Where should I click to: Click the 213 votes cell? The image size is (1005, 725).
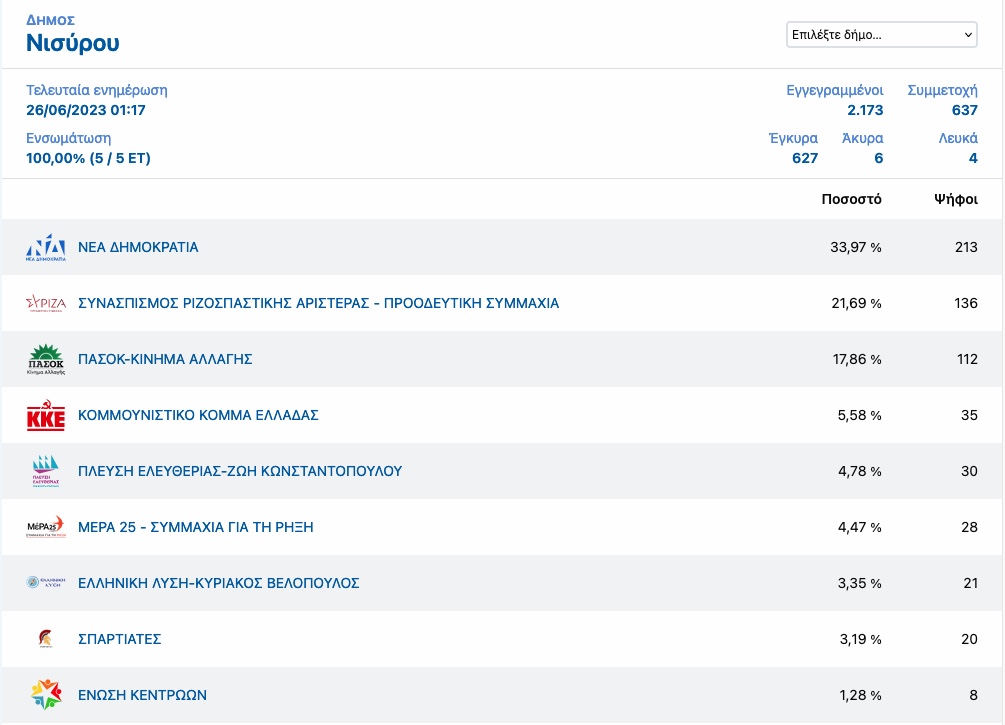pos(966,247)
